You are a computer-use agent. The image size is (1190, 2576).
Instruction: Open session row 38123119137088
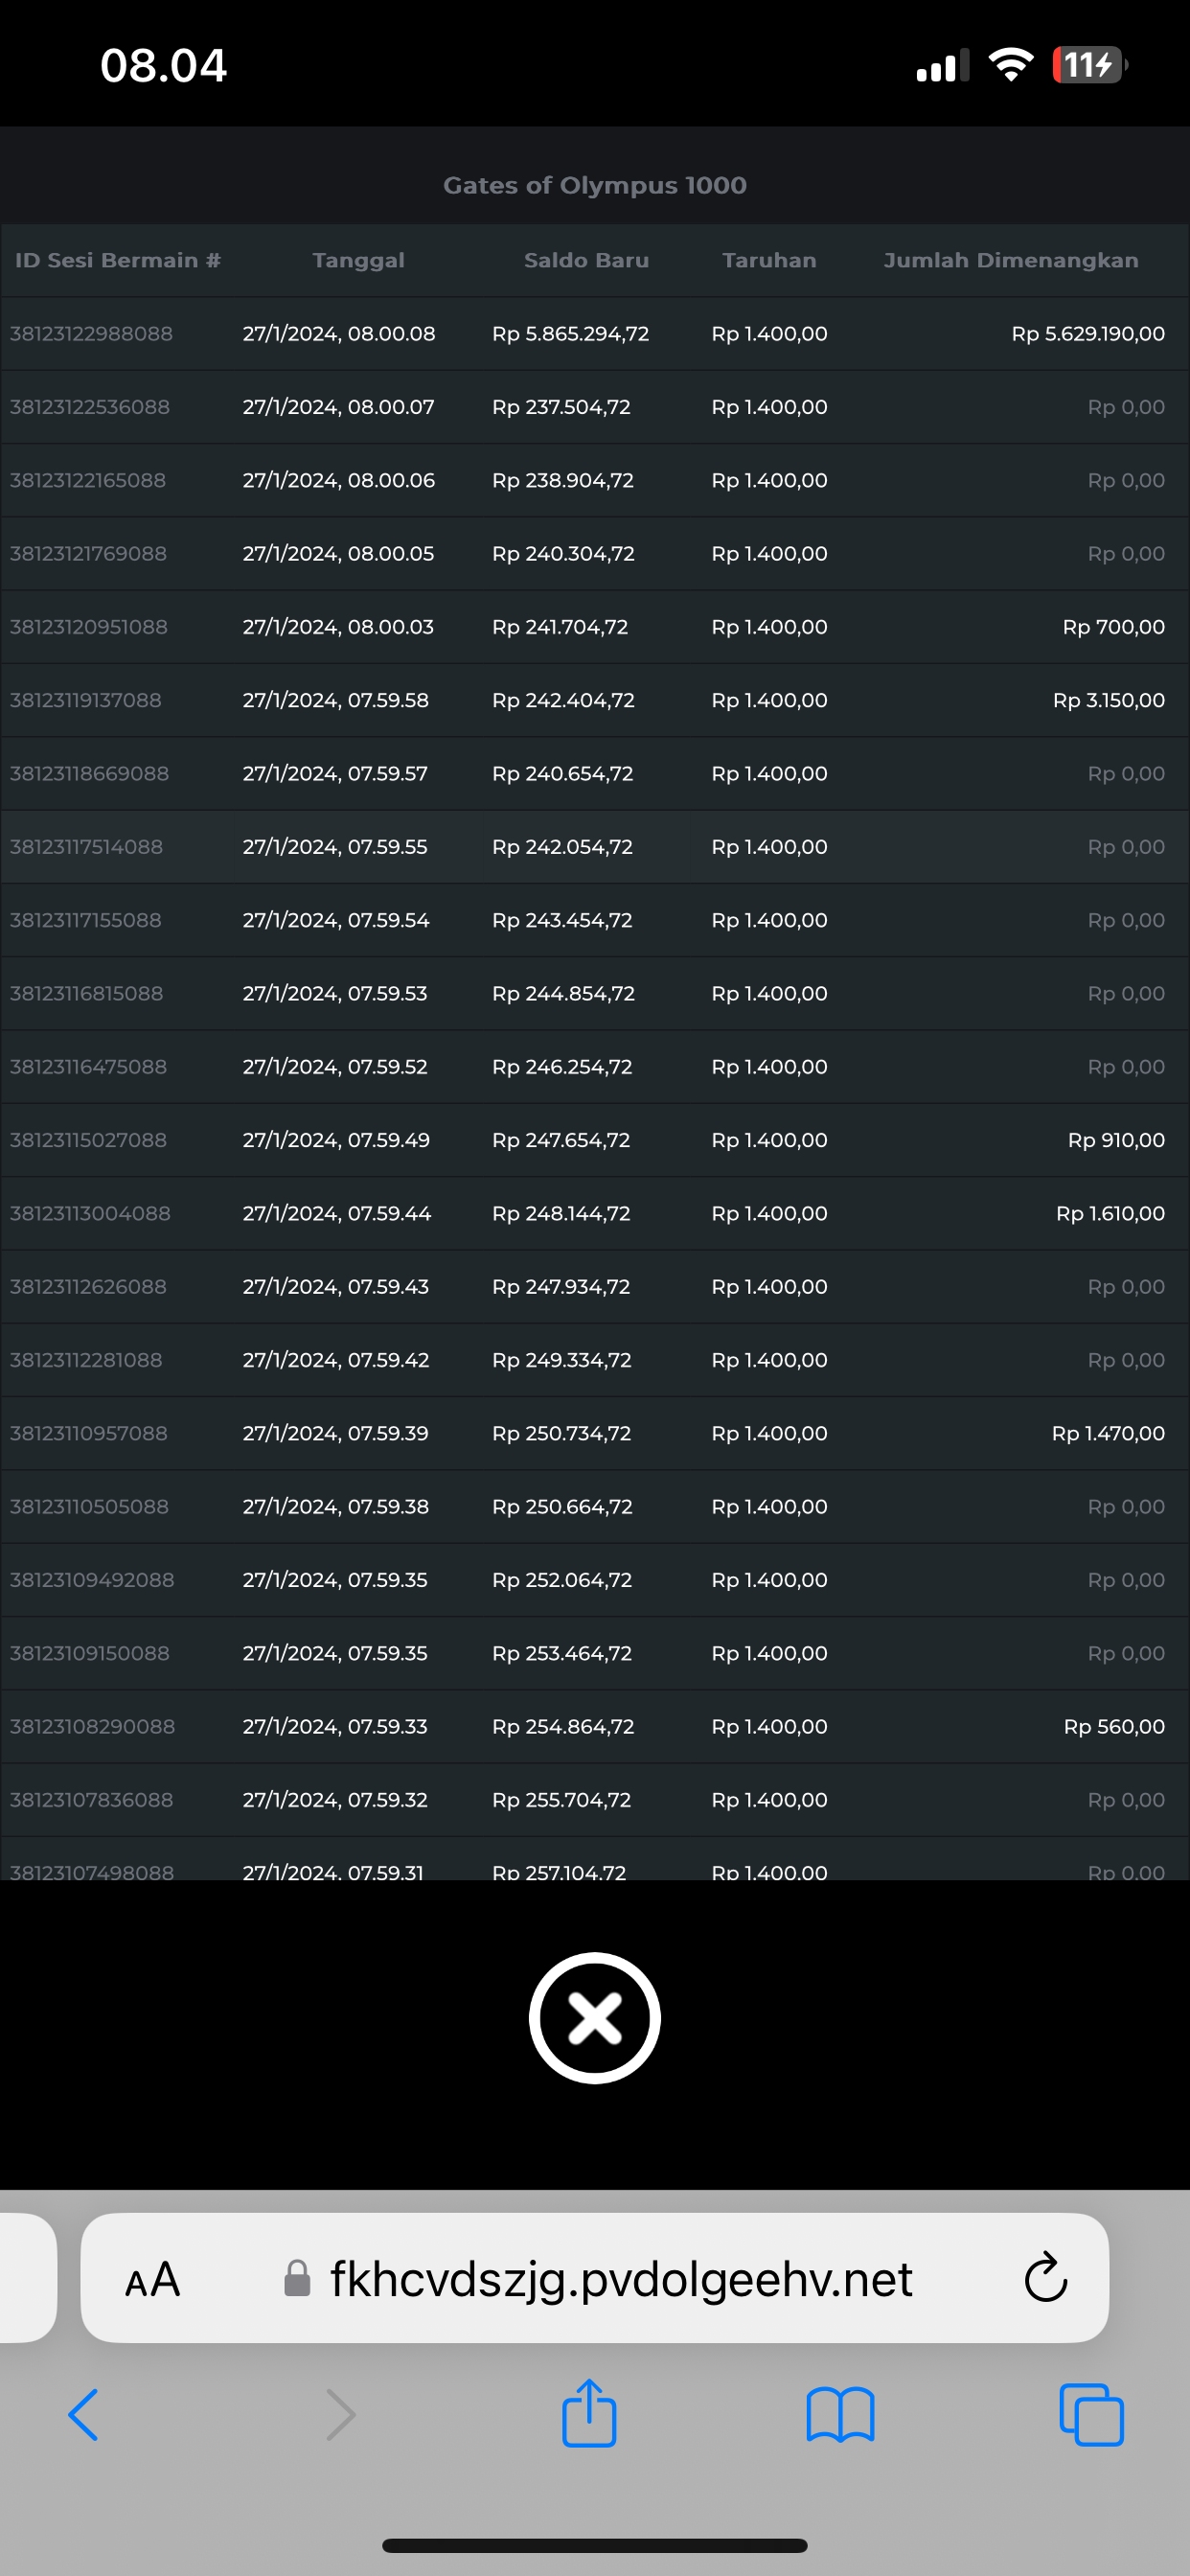click(86, 700)
